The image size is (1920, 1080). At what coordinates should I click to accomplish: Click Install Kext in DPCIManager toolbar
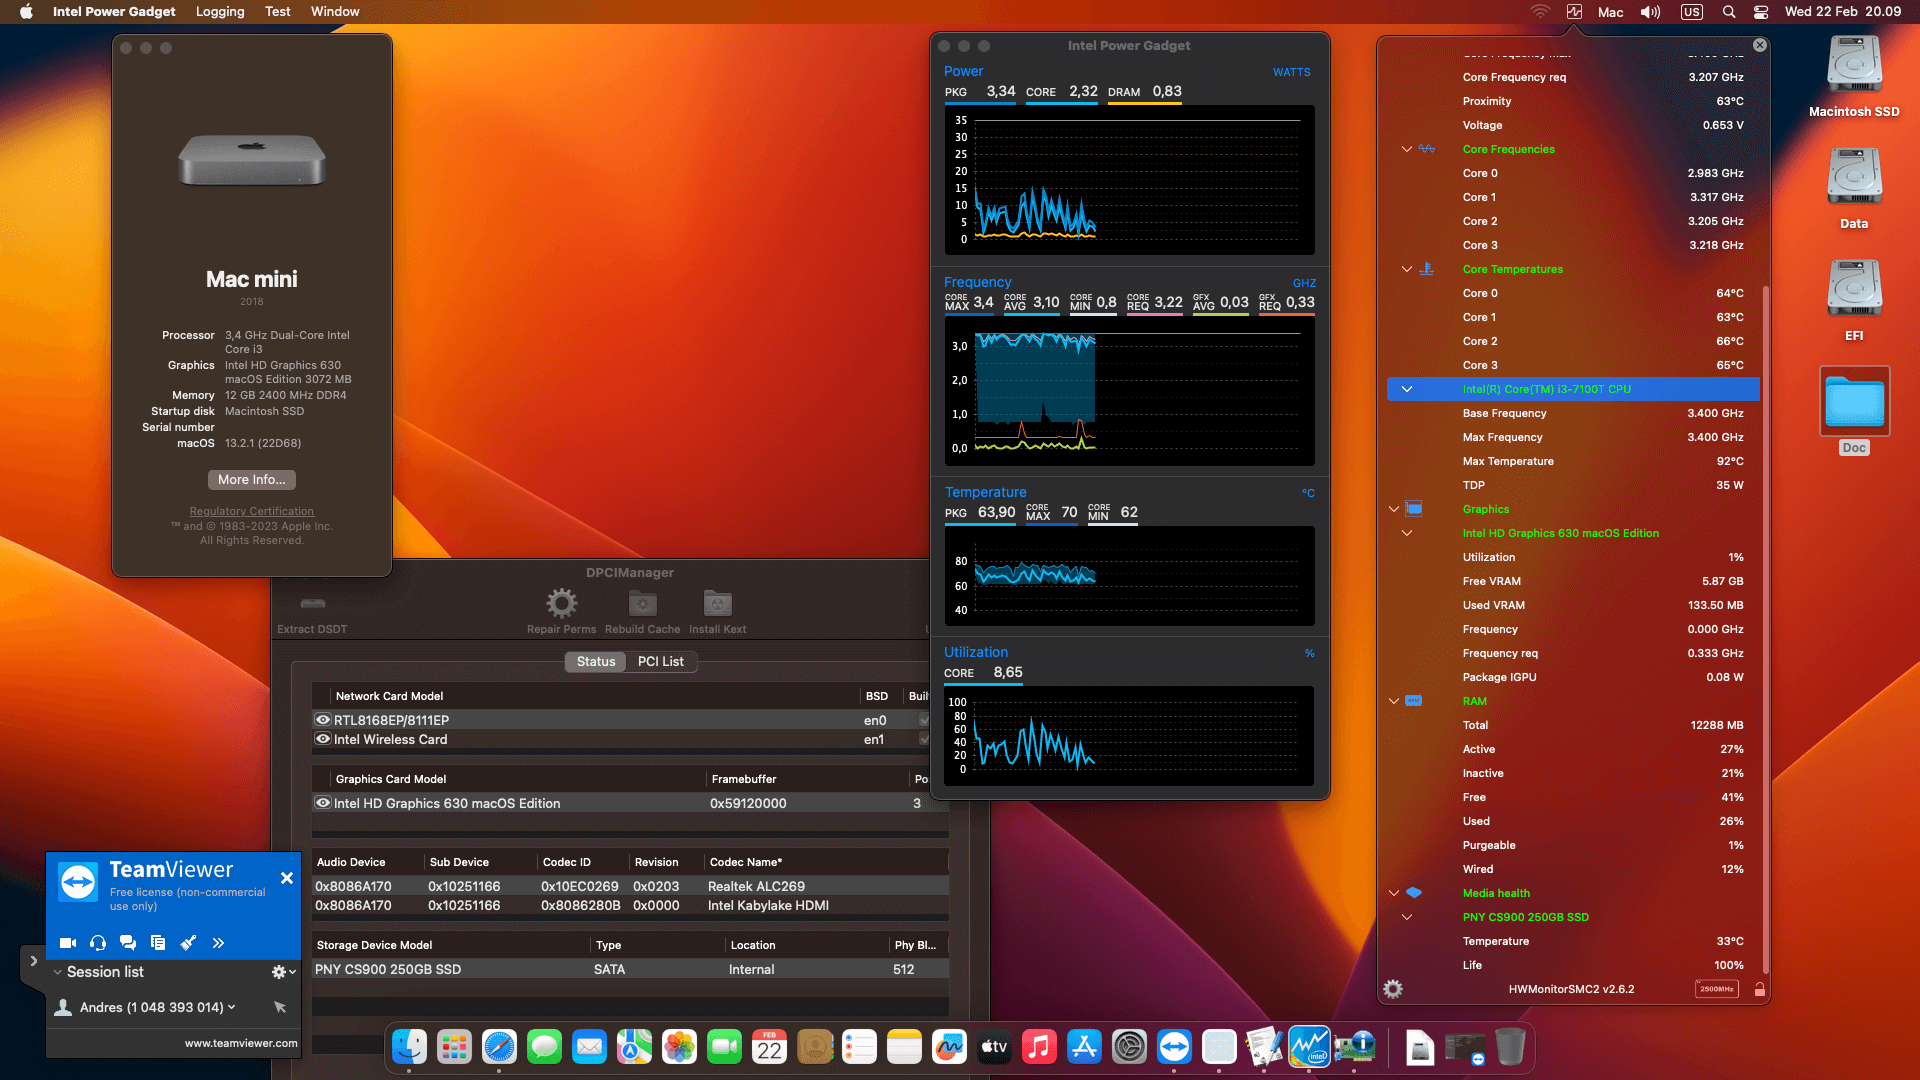(717, 611)
